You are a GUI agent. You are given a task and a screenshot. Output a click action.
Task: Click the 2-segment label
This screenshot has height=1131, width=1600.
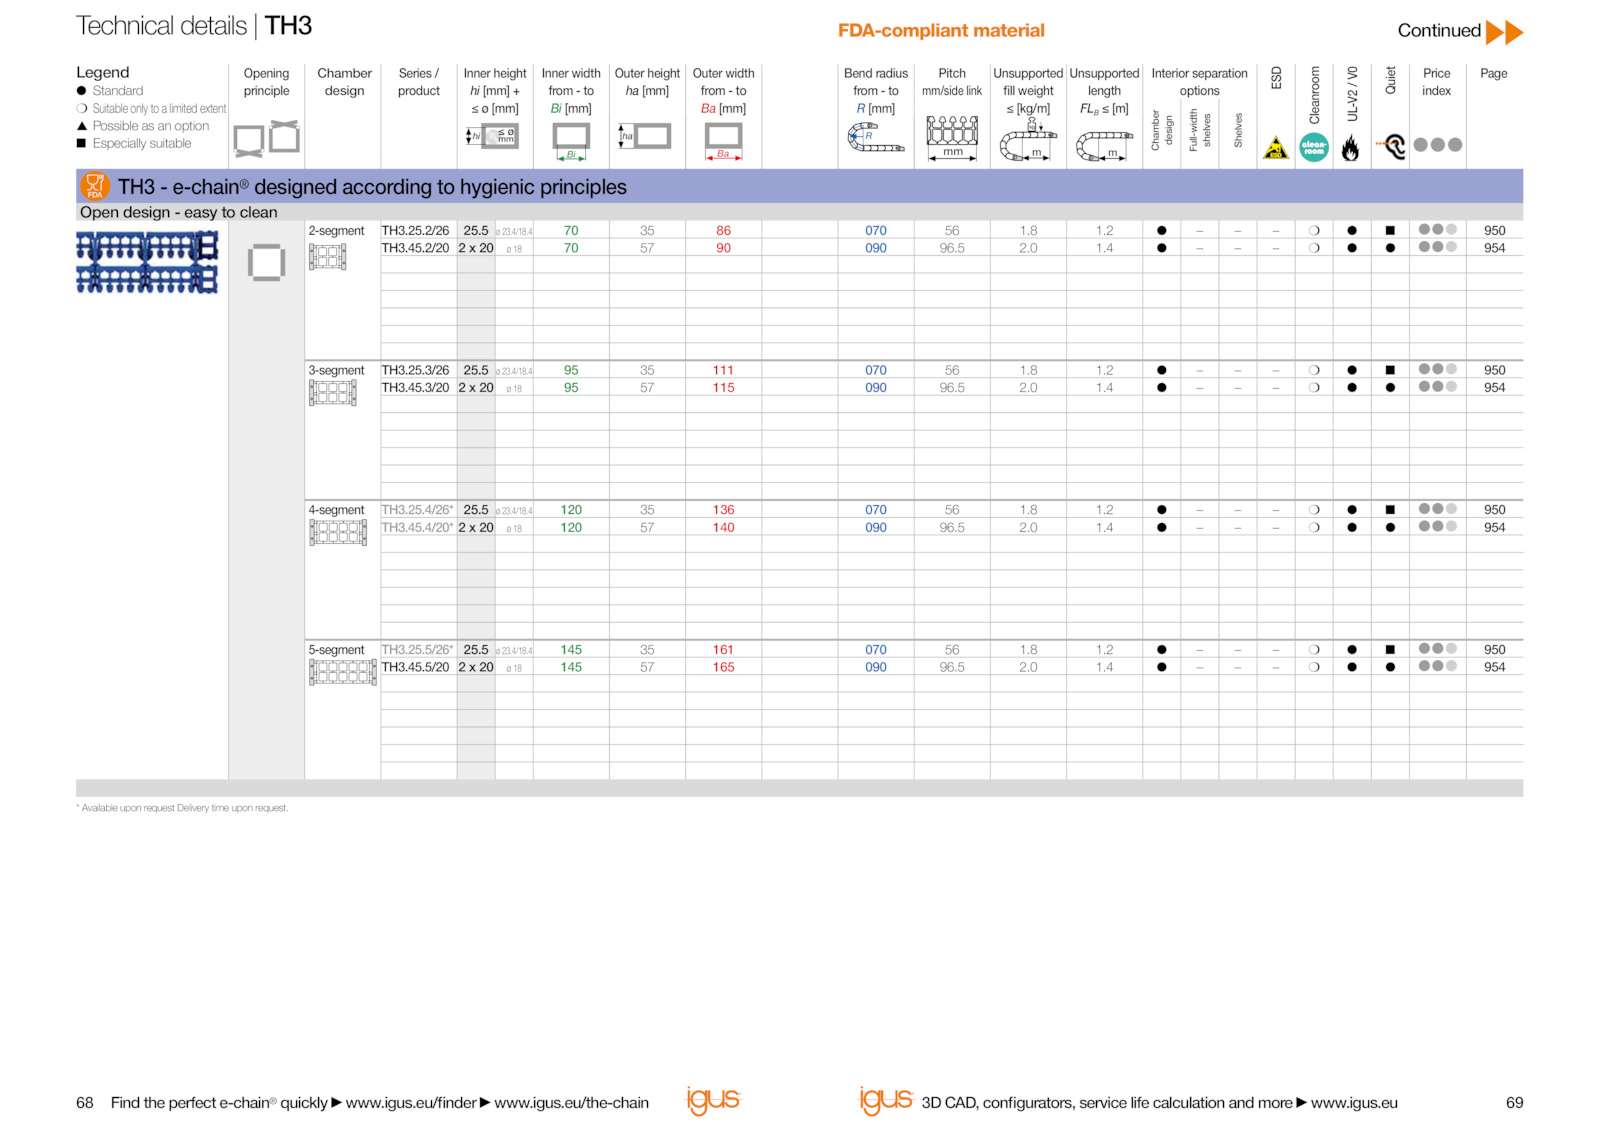pyautogui.click(x=336, y=231)
